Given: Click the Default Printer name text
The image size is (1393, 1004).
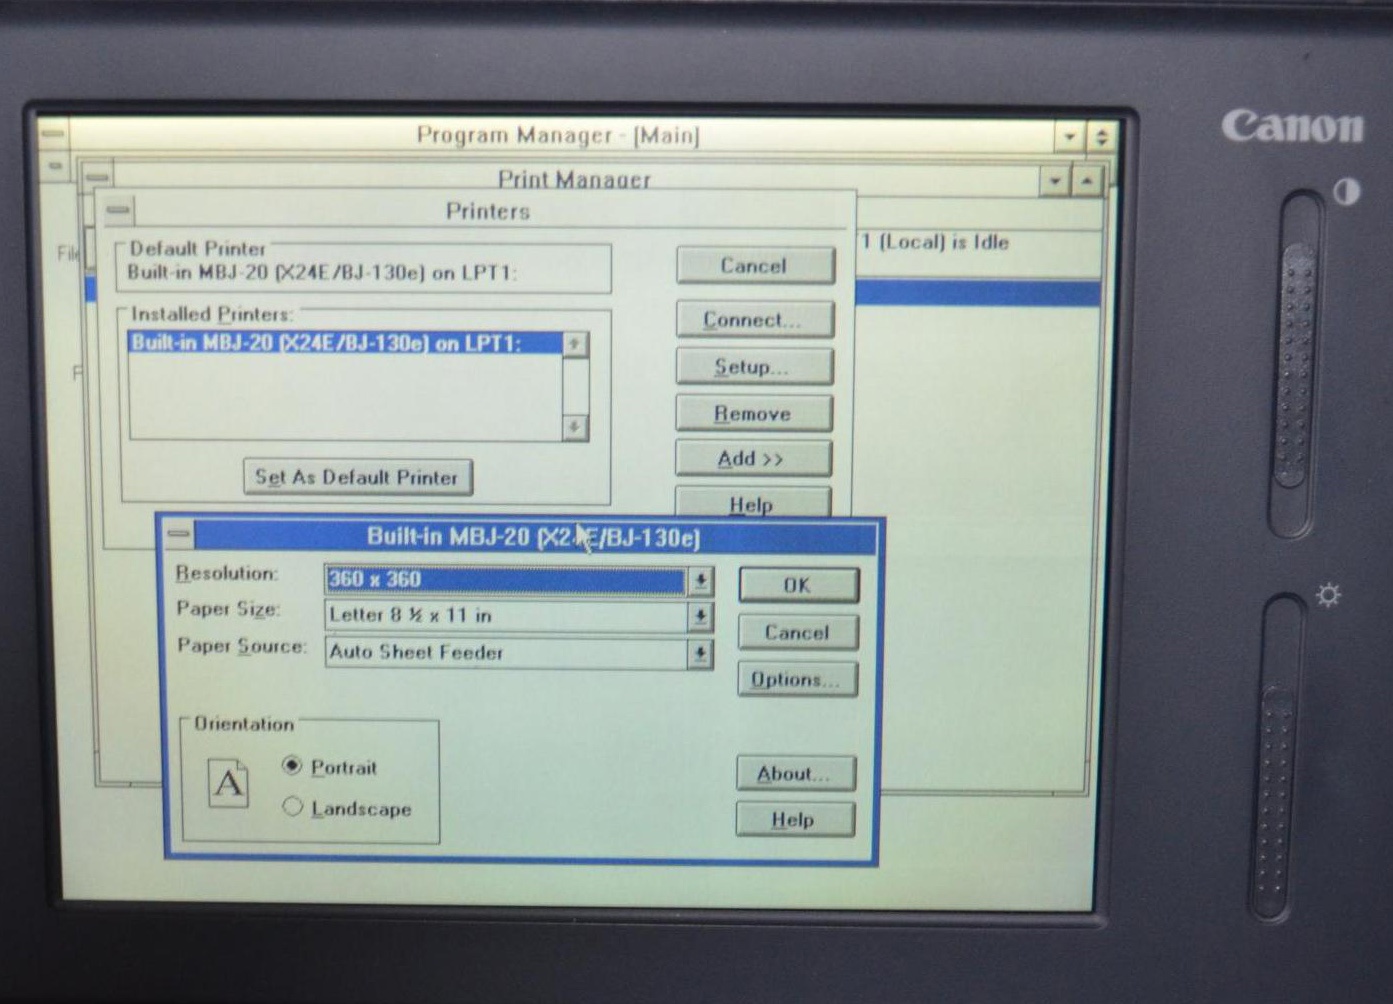Looking at the screenshot, I should (322, 272).
